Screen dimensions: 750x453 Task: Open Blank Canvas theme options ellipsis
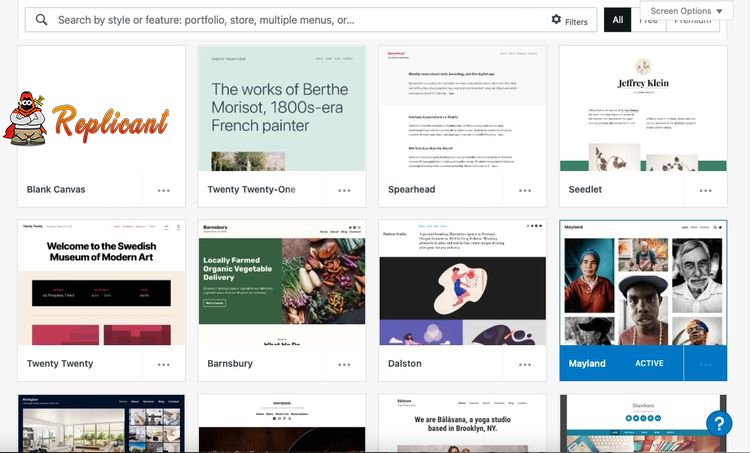pyautogui.click(x=164, y=190)
